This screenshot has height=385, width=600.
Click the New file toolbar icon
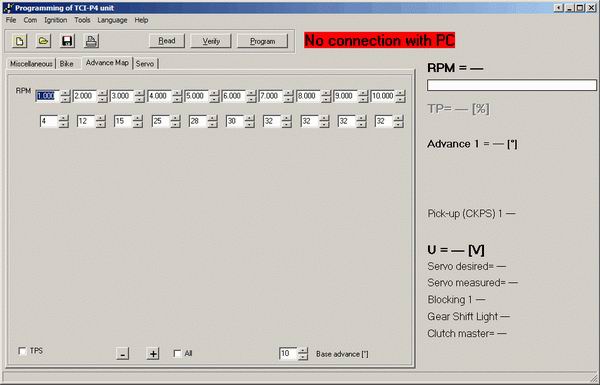[x=20, y=41]
